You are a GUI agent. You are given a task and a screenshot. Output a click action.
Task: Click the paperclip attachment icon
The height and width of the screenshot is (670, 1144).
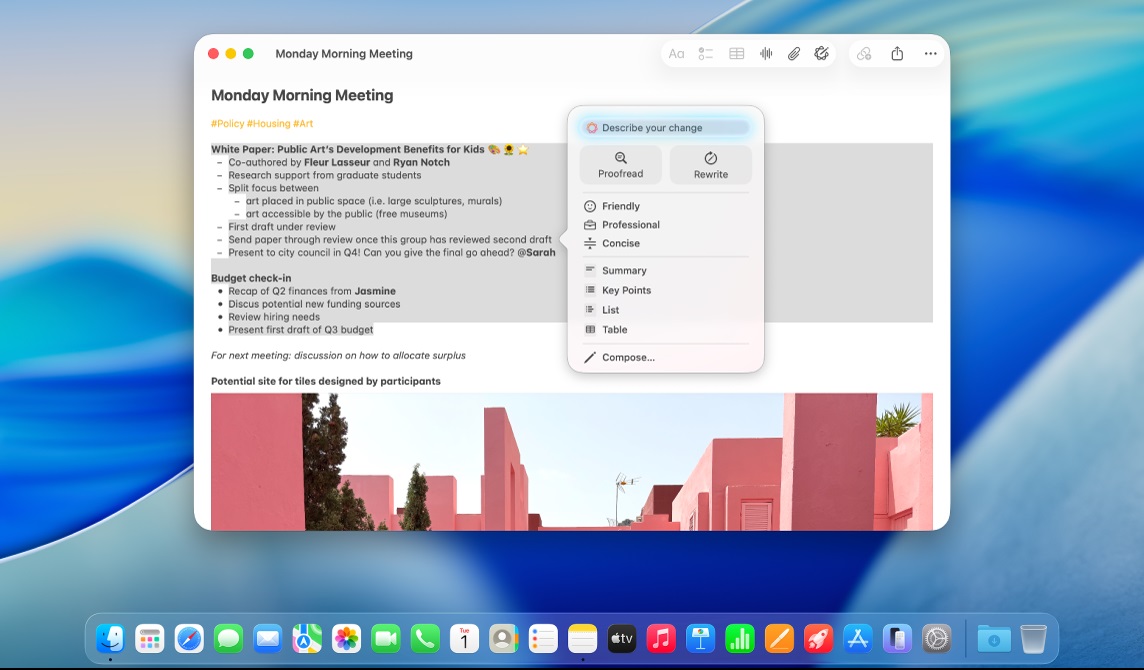[793, 54]
